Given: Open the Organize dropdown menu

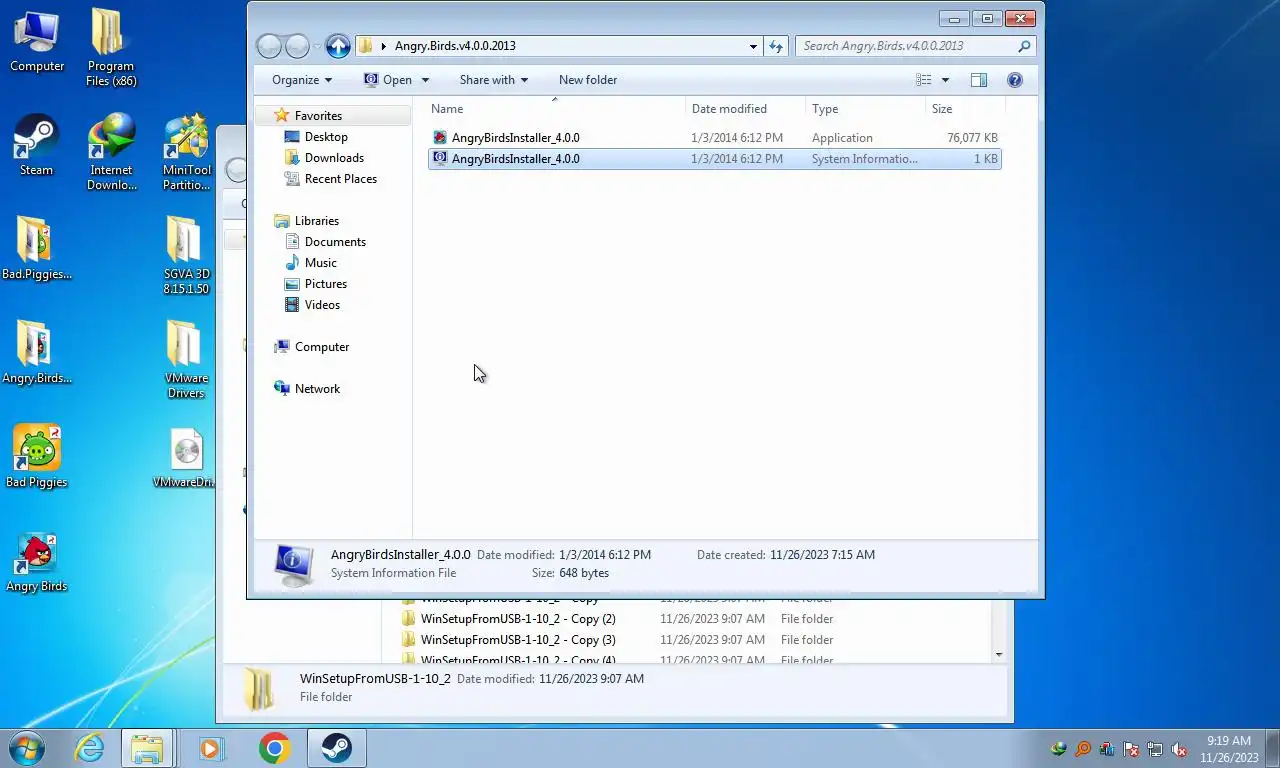Looking at the screenshot, I should 301,80.
